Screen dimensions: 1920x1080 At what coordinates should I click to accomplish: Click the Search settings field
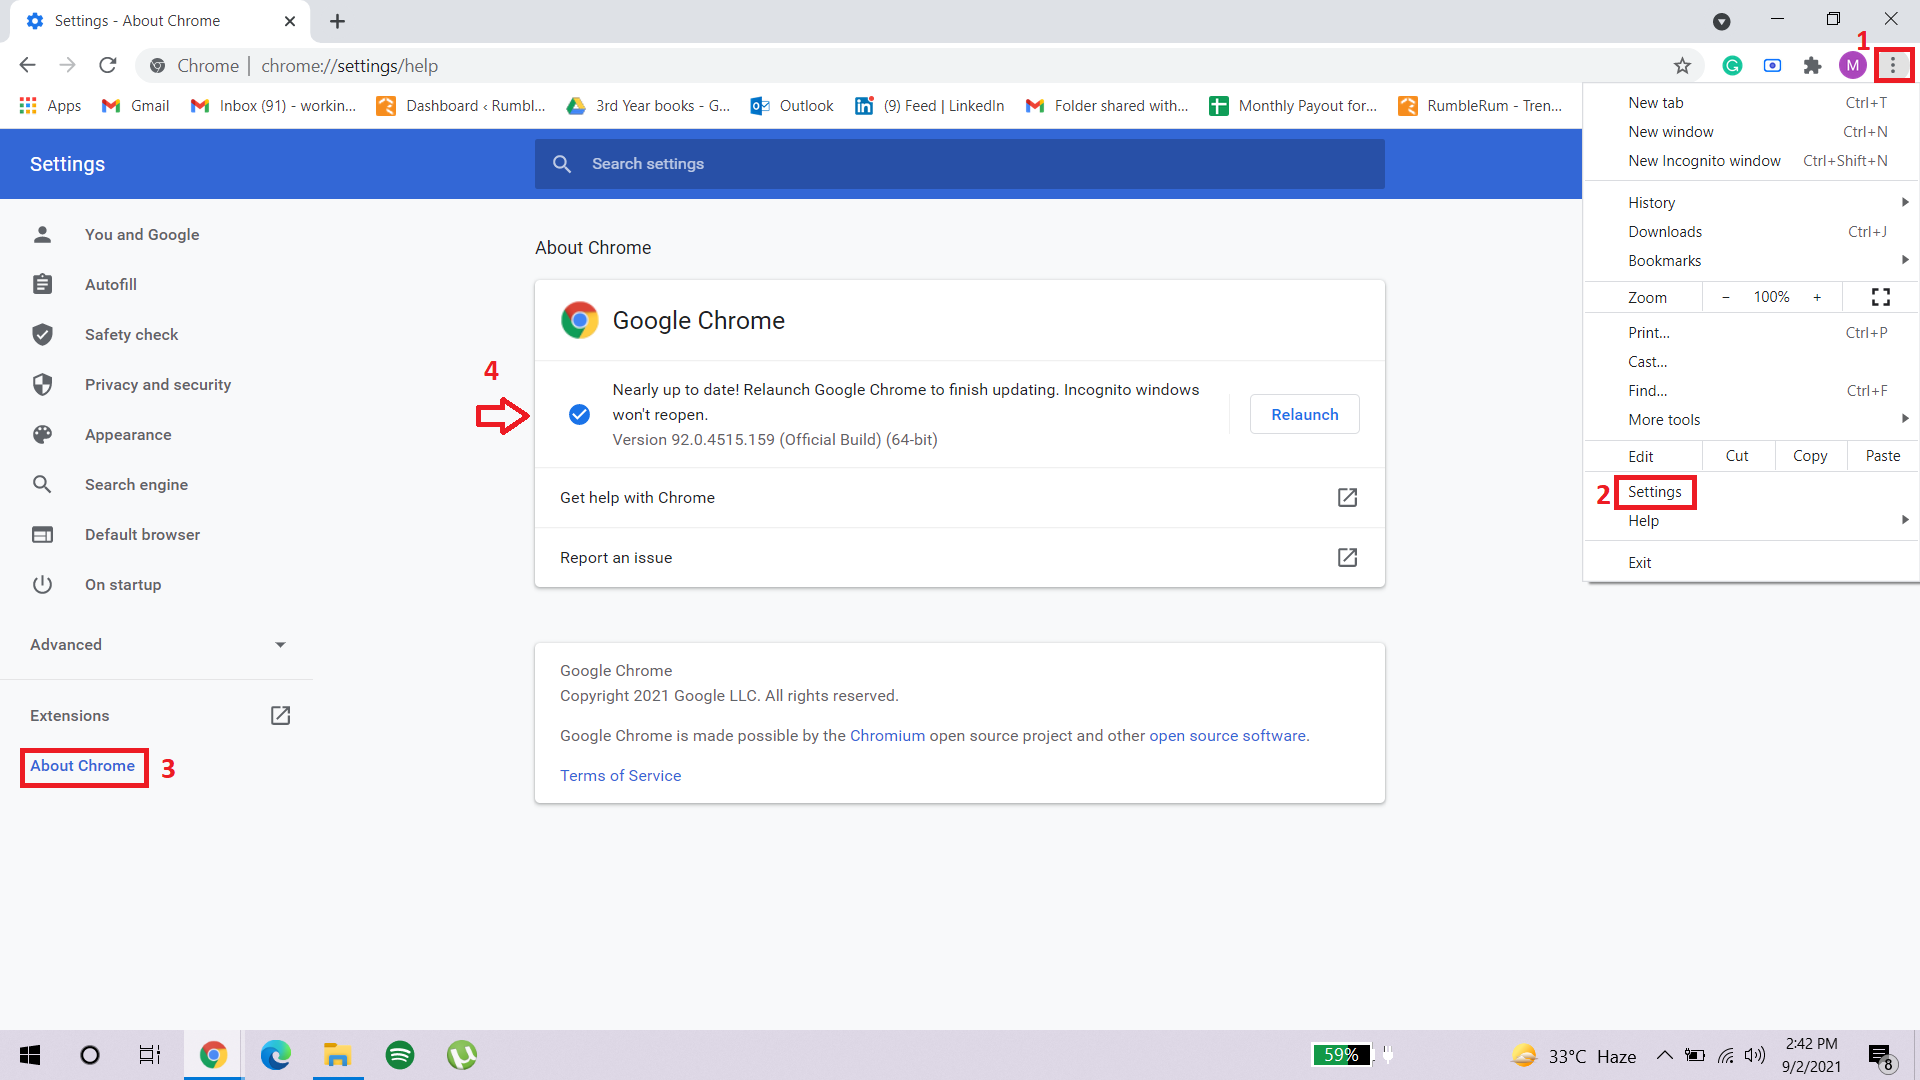click(x=960, y=164)
